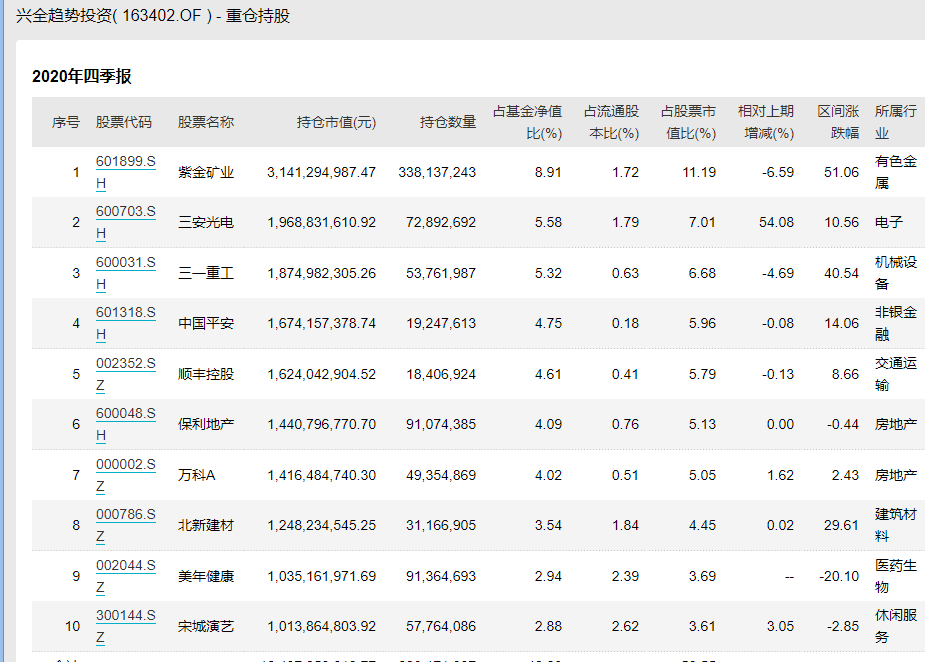Click holding quantity 72,892,692
The image size is (925, 662).
(x=441, y=222)
